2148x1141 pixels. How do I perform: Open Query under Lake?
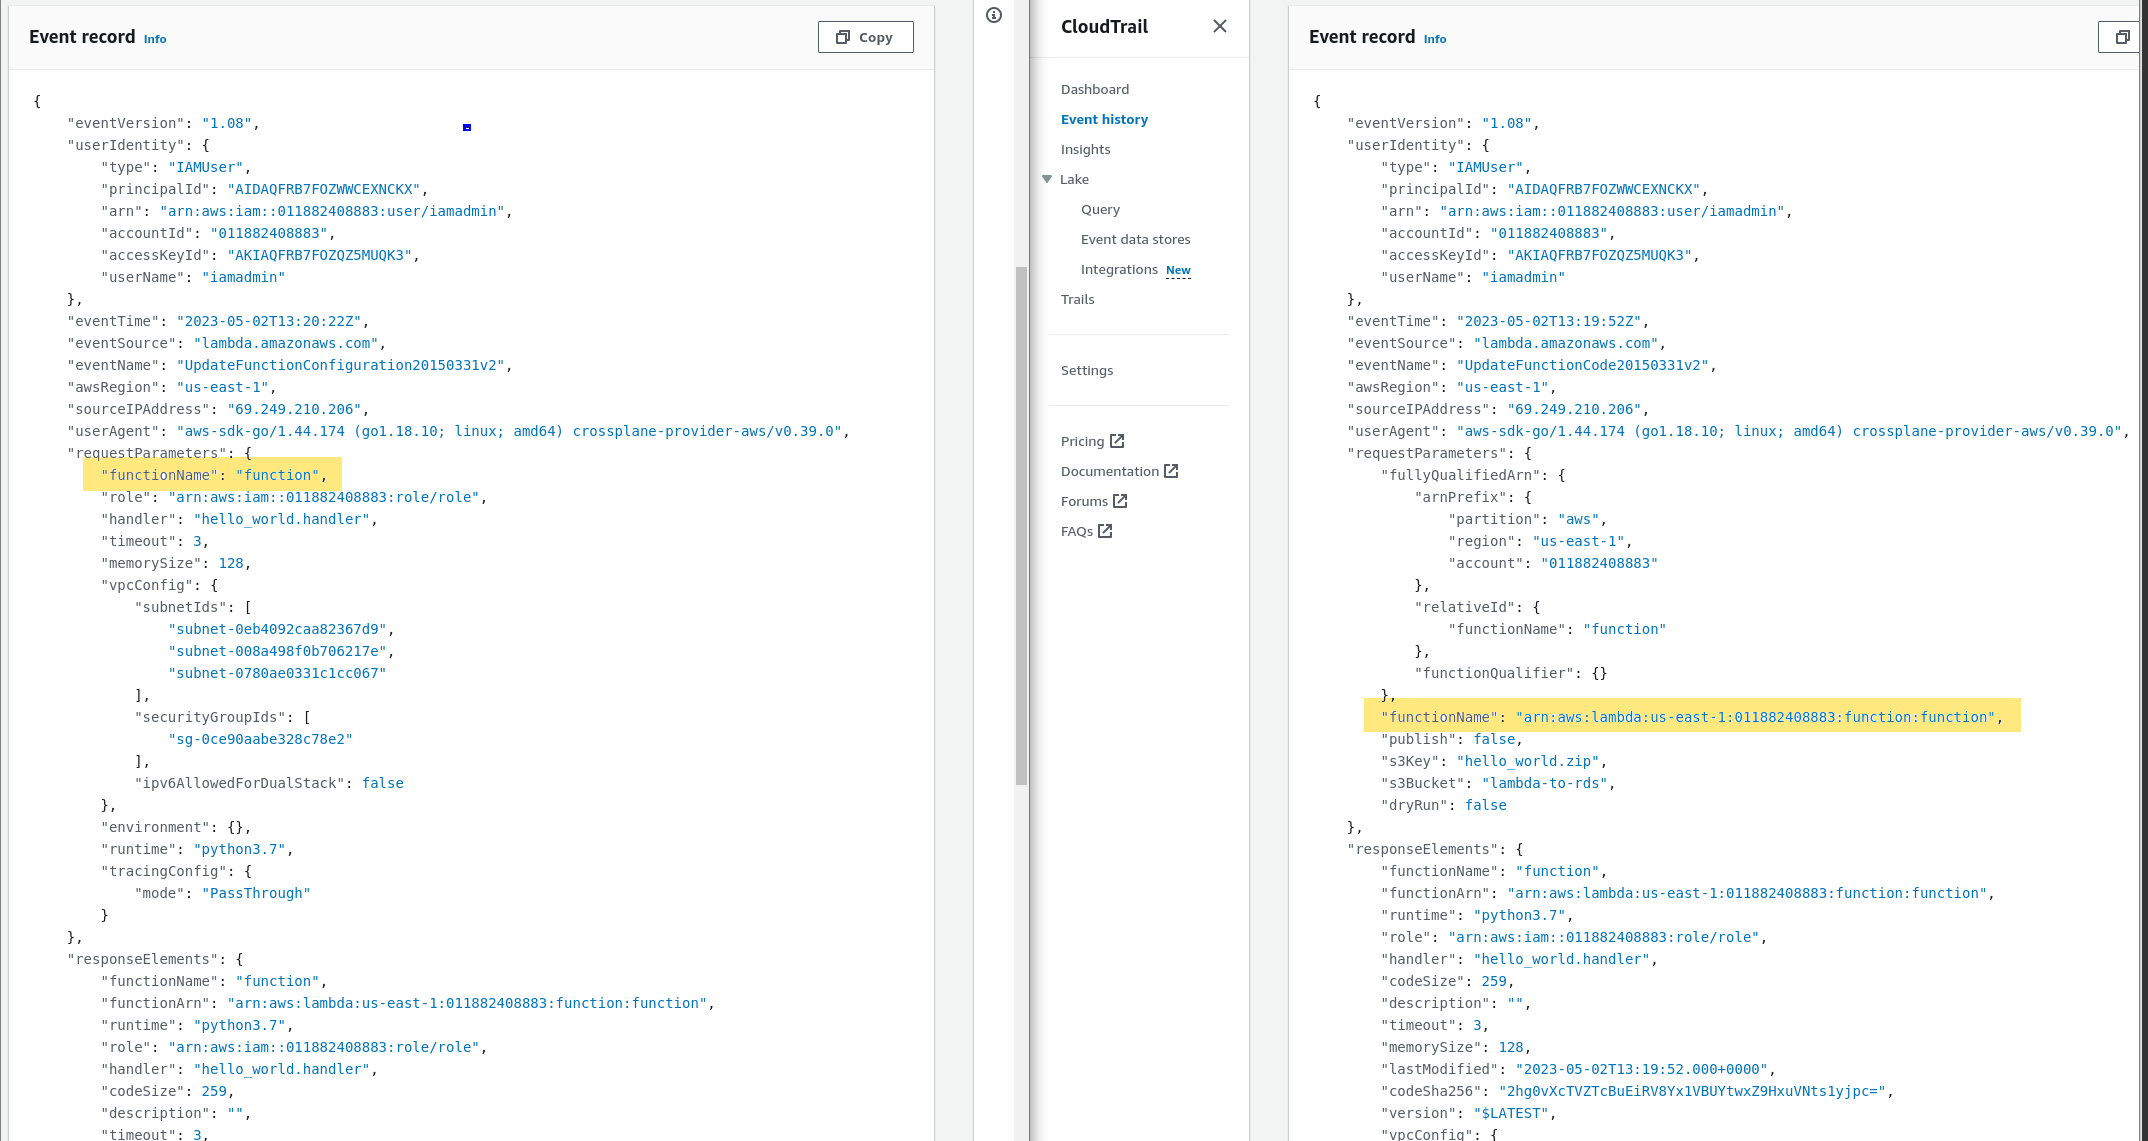click(1100, 209)
